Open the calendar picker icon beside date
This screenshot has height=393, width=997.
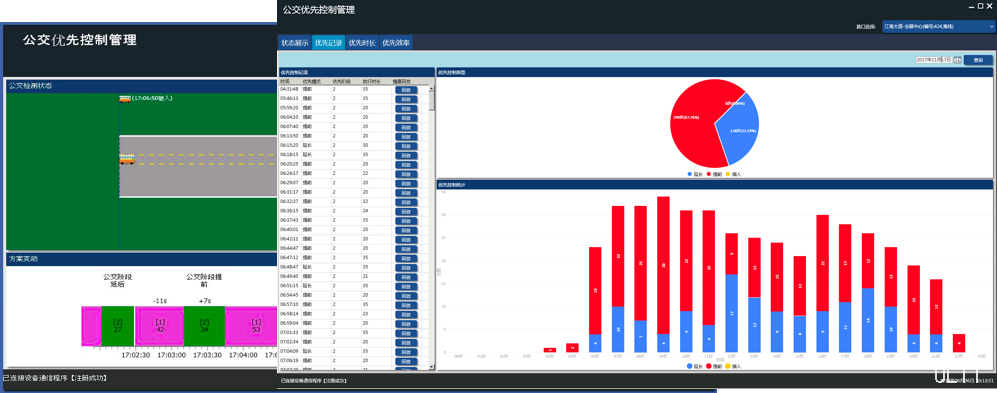pos(957,60)
